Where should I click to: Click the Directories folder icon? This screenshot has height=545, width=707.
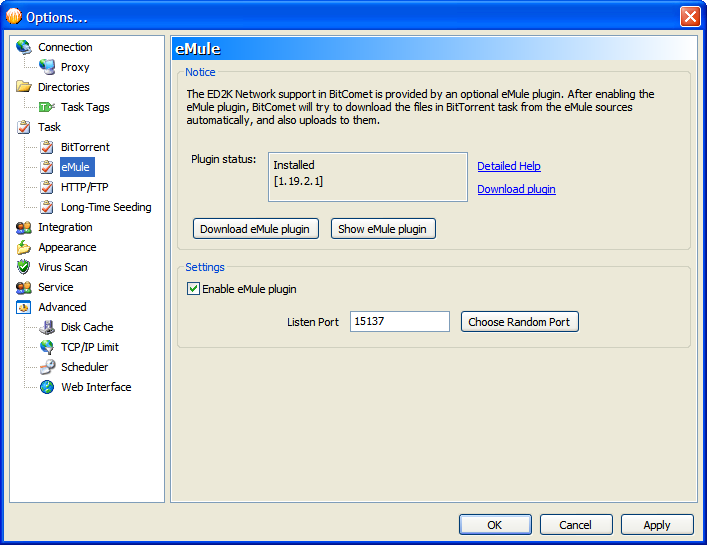click(23, 87)
